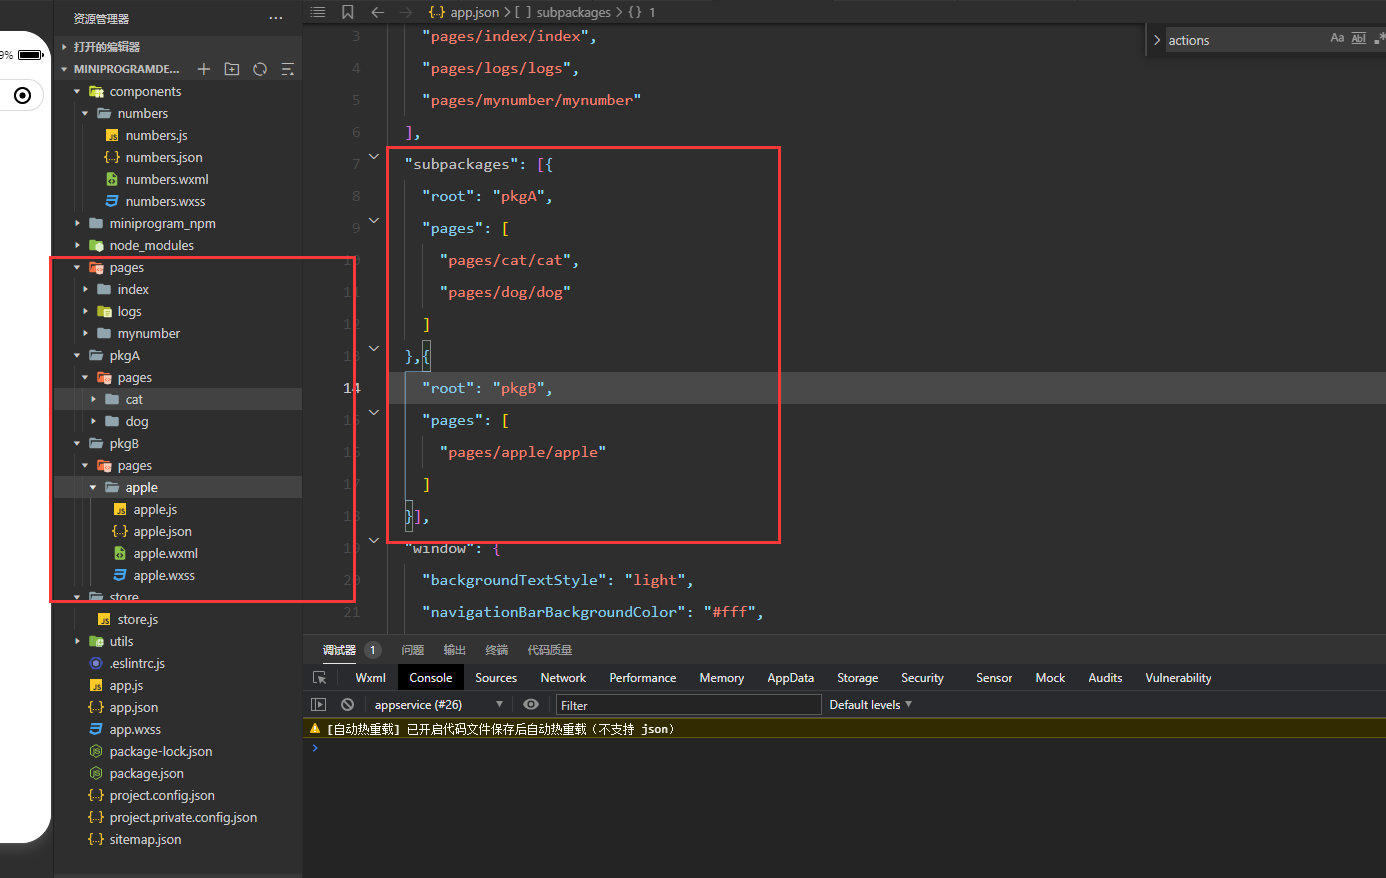This screenshot has height=878, width=1386.
Task: Click the new folder icon in explorer
Action: 232,69
